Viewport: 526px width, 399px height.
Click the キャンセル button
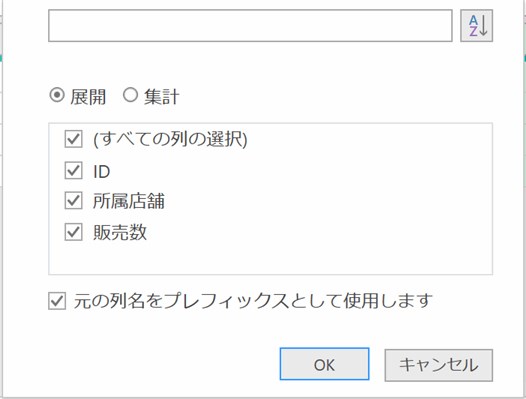(439, 365)
